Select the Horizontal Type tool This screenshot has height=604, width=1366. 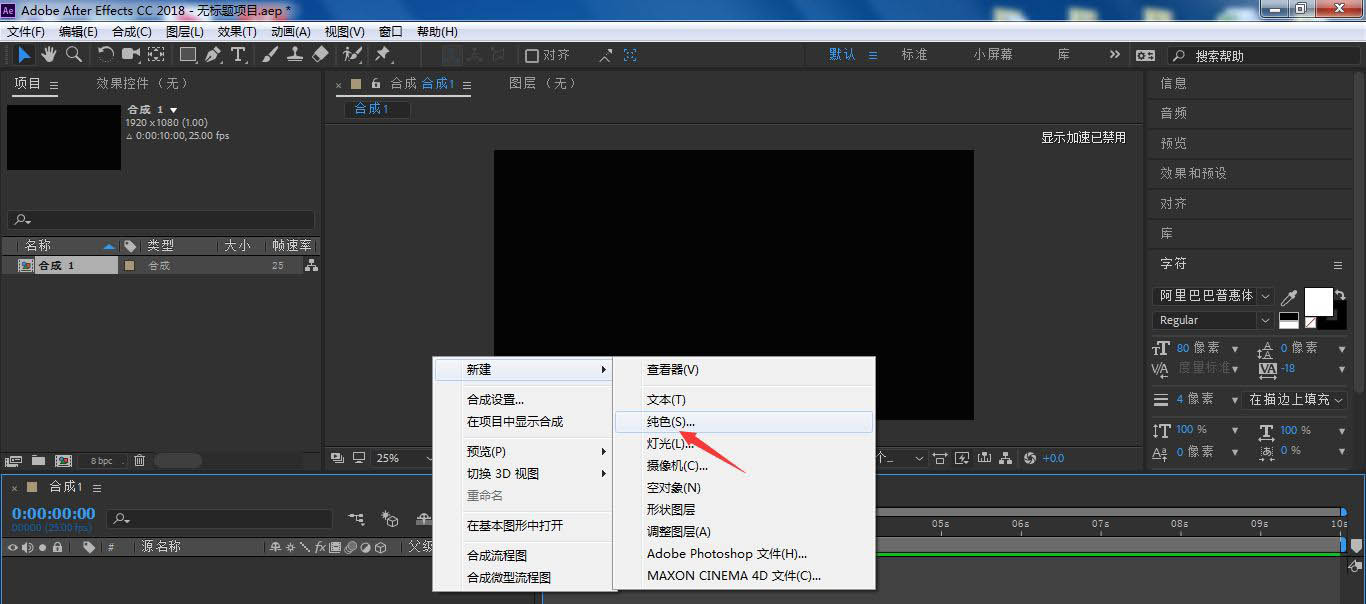238,55
